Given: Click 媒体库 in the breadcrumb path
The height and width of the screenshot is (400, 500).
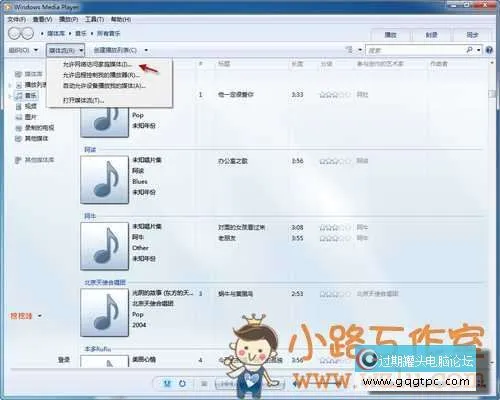Looking at the screenshot, I should click(x=56, y=33).
